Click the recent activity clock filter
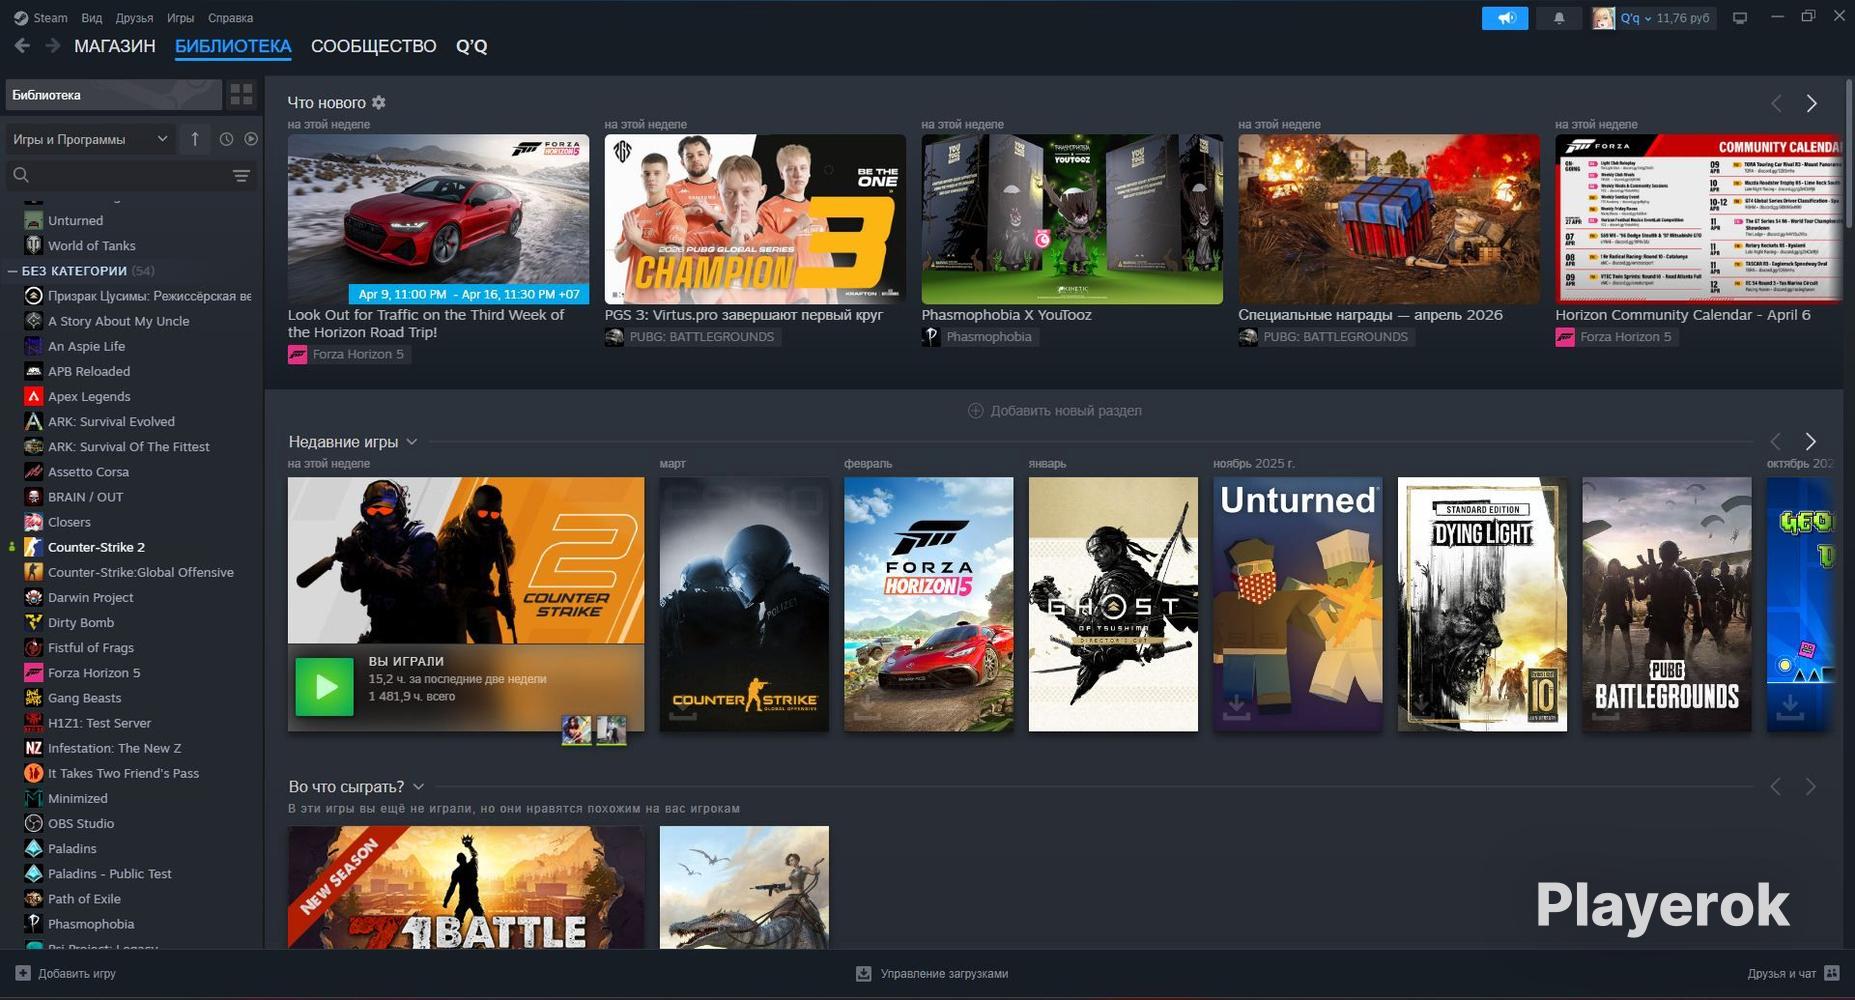 pos(226,139)
